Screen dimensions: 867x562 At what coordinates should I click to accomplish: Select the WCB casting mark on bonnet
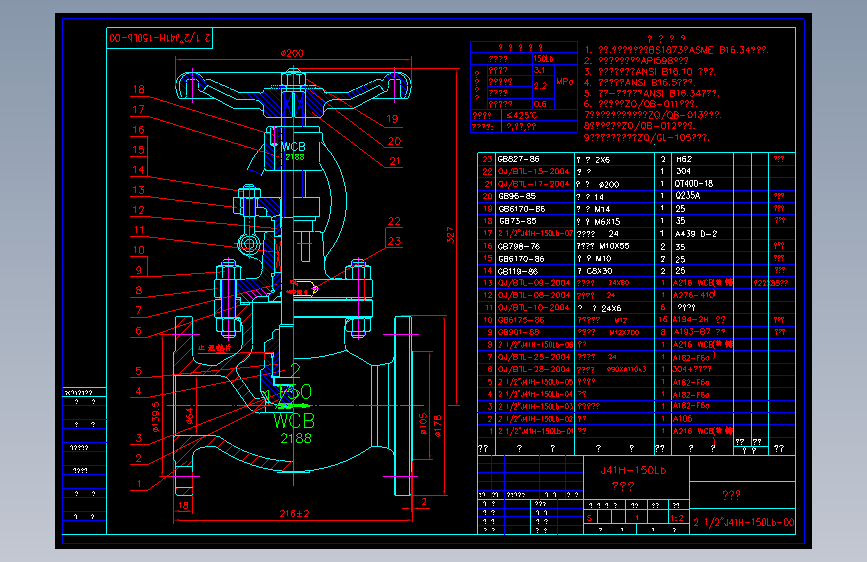pyautogui.click(x=293, y=147)
